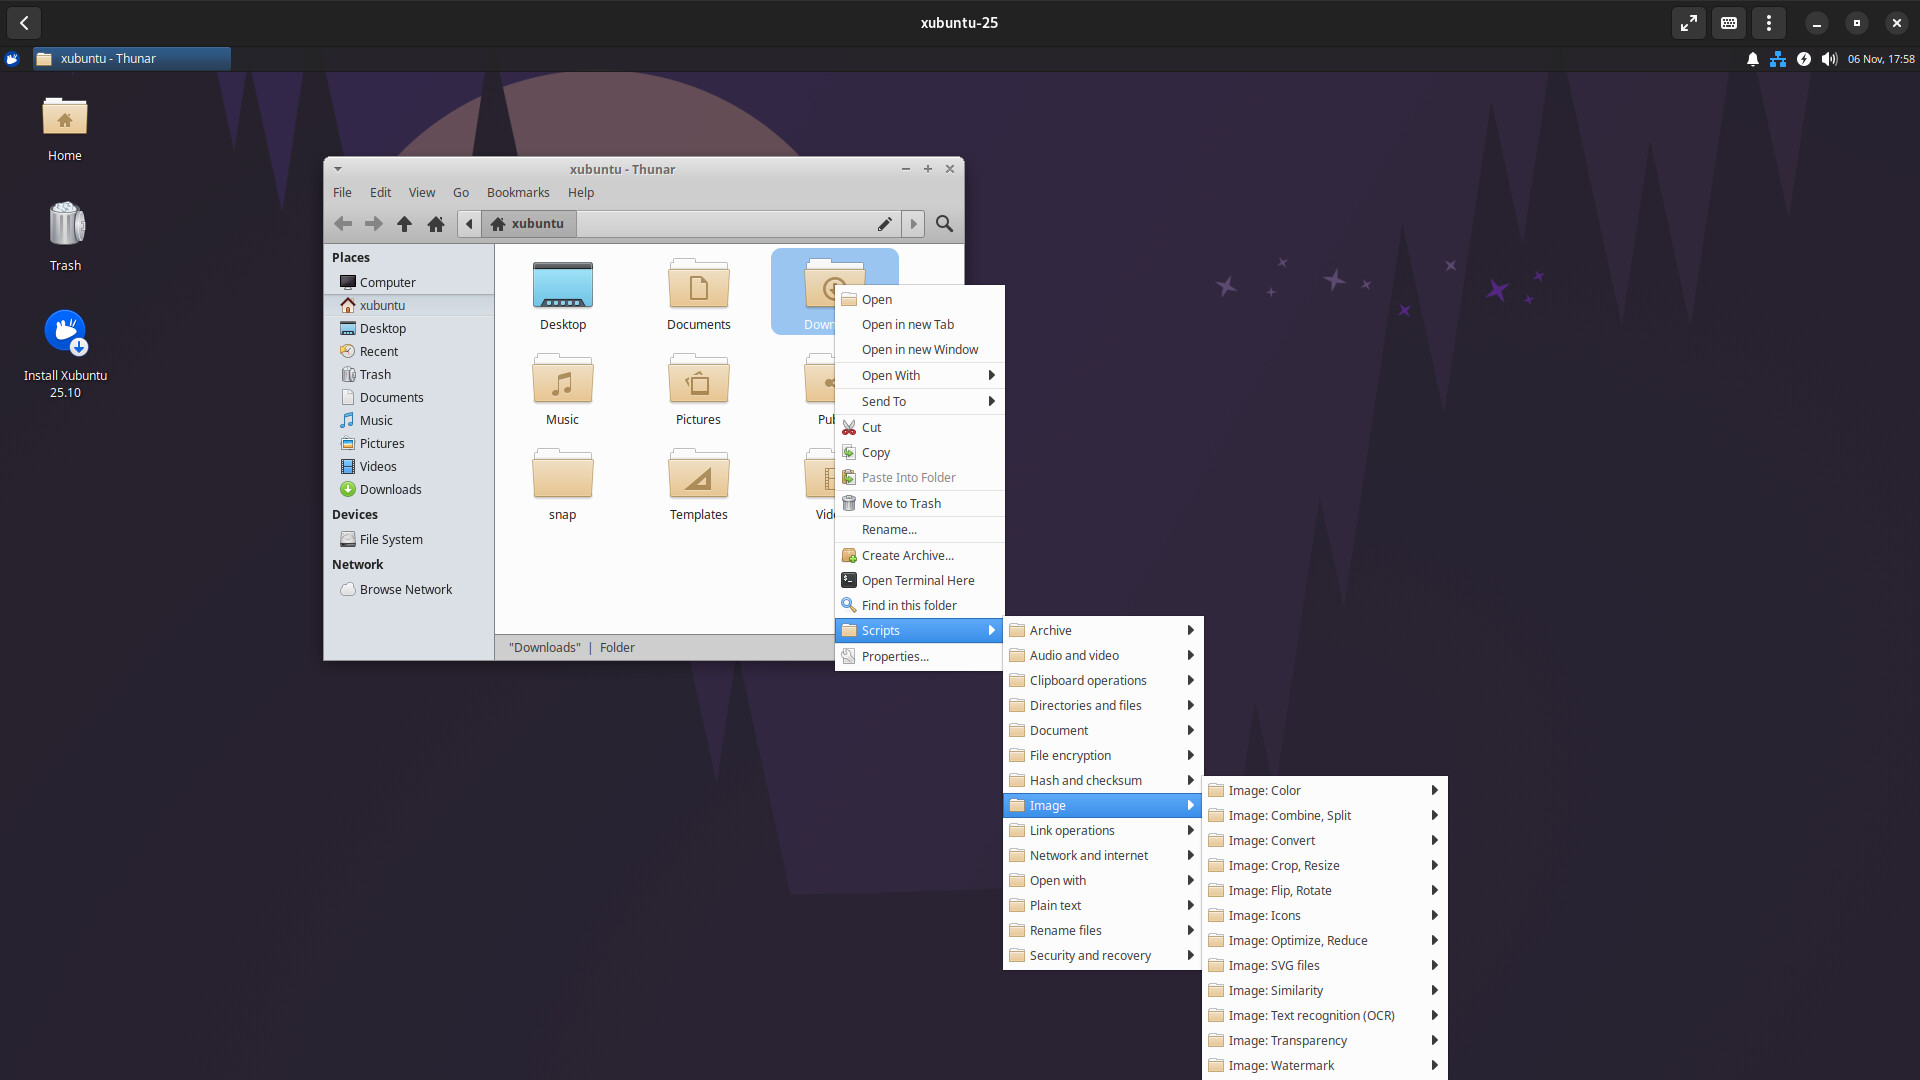Click the Home toolbar icon in Thunar
Screen dimensions: 1920x1080
pyautogui.click(x=436, y=224)
